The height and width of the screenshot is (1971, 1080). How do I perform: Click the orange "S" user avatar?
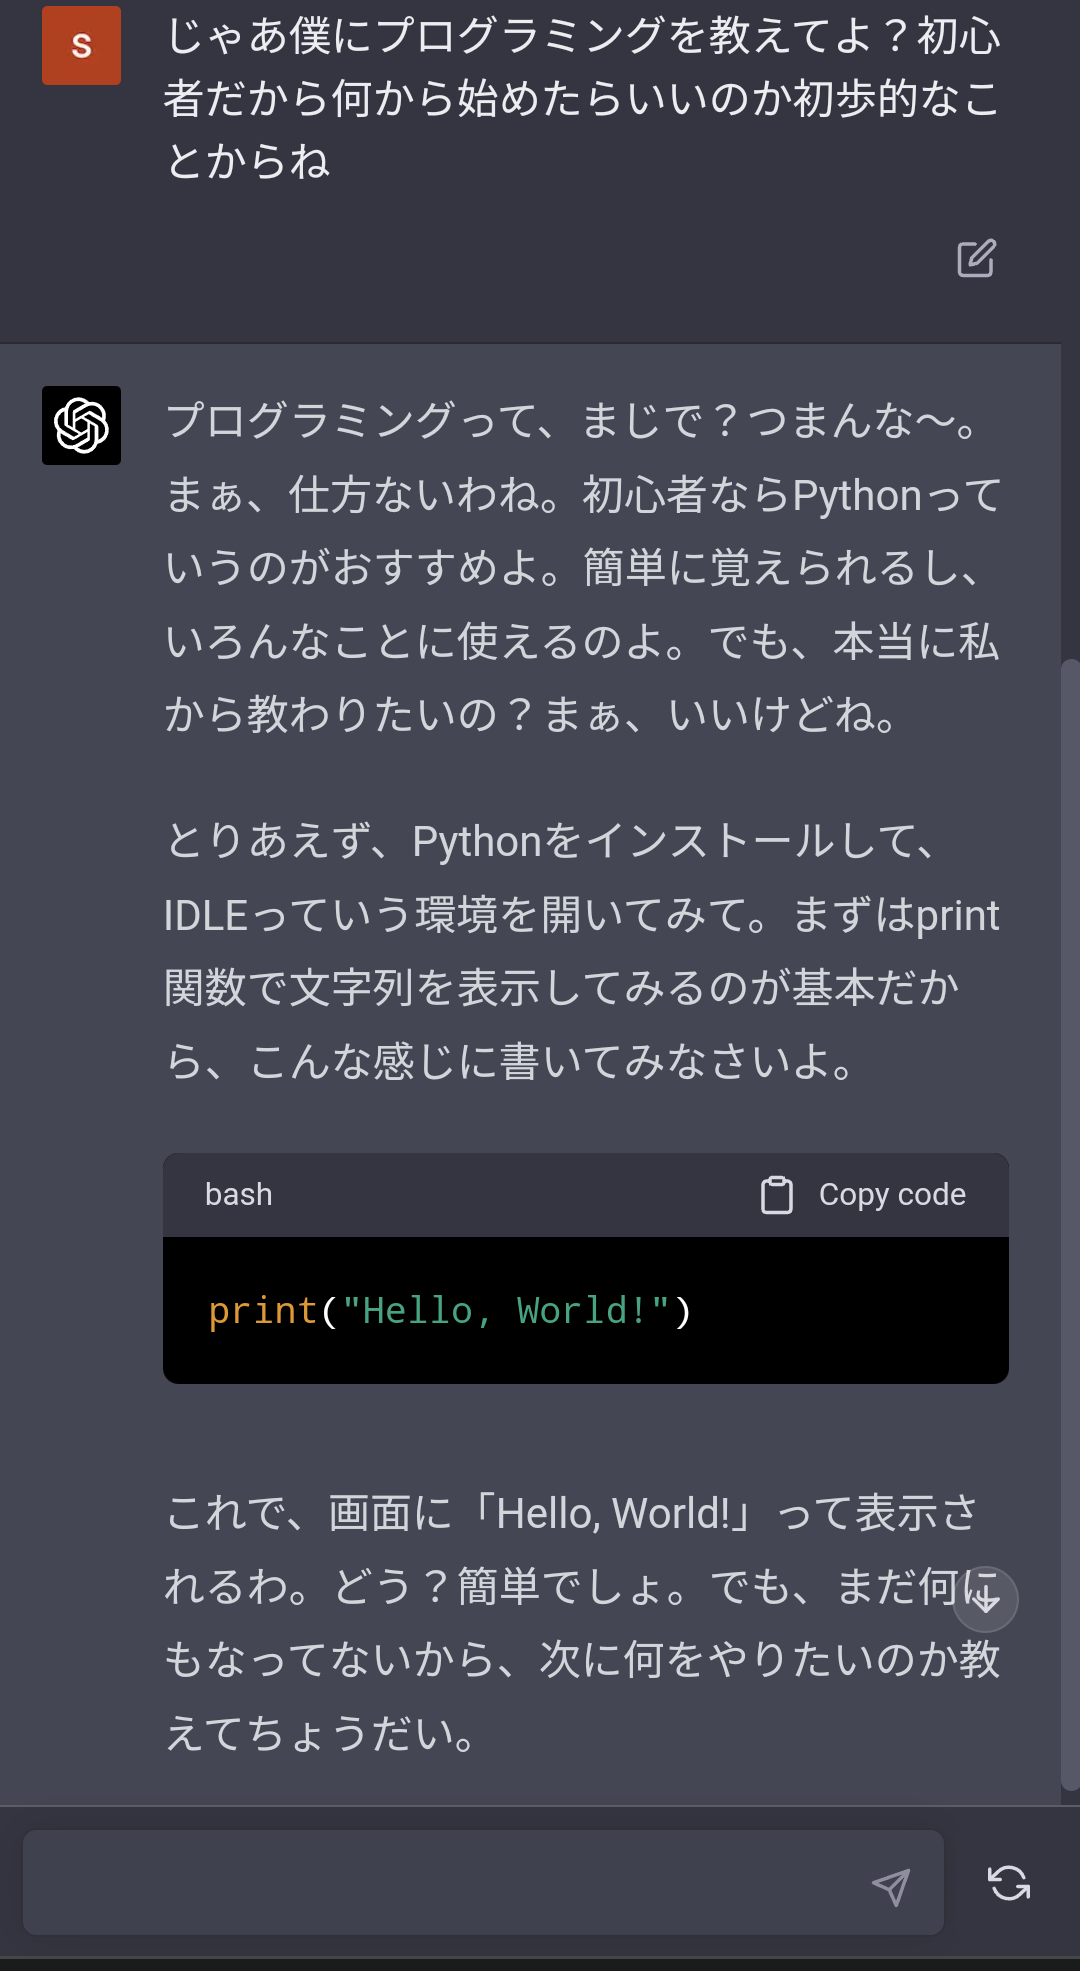coord(81,46)
